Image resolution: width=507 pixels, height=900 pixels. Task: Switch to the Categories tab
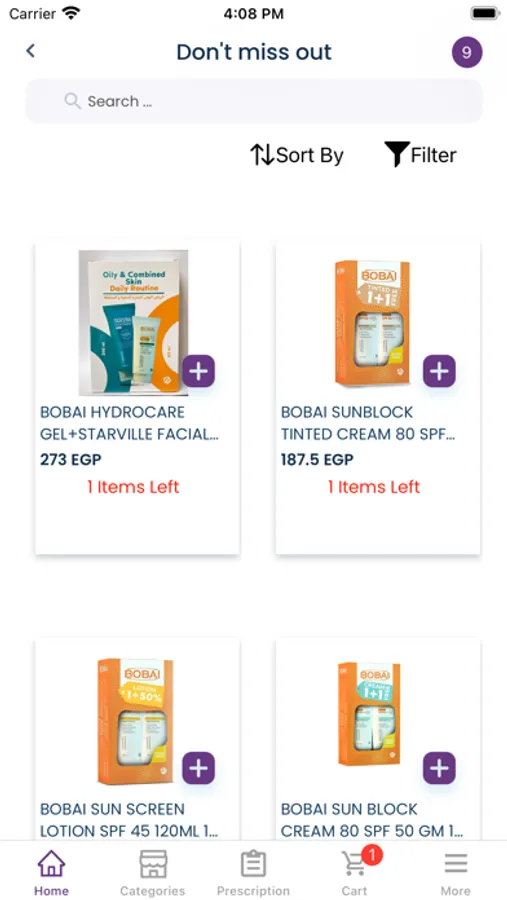coord(152,872)
